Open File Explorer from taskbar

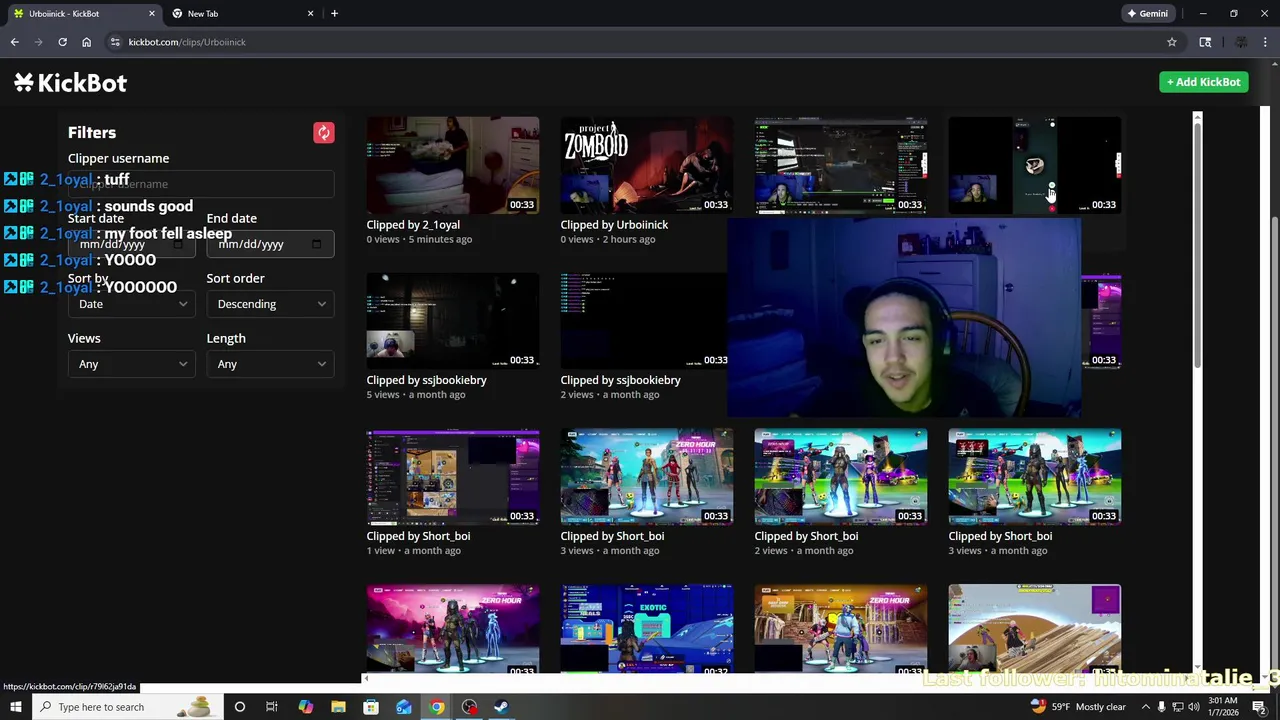click(338, 707)
